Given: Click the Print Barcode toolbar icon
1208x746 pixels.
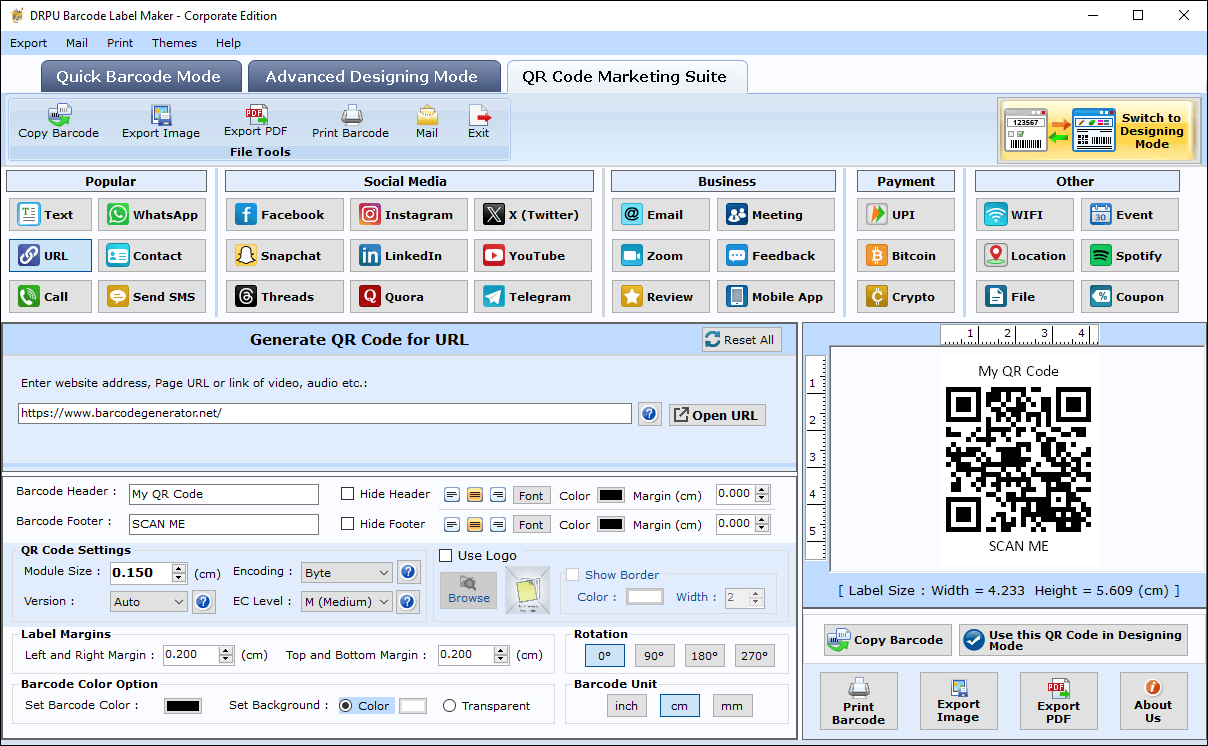Looking at the screenshot, I should point(350,122).
